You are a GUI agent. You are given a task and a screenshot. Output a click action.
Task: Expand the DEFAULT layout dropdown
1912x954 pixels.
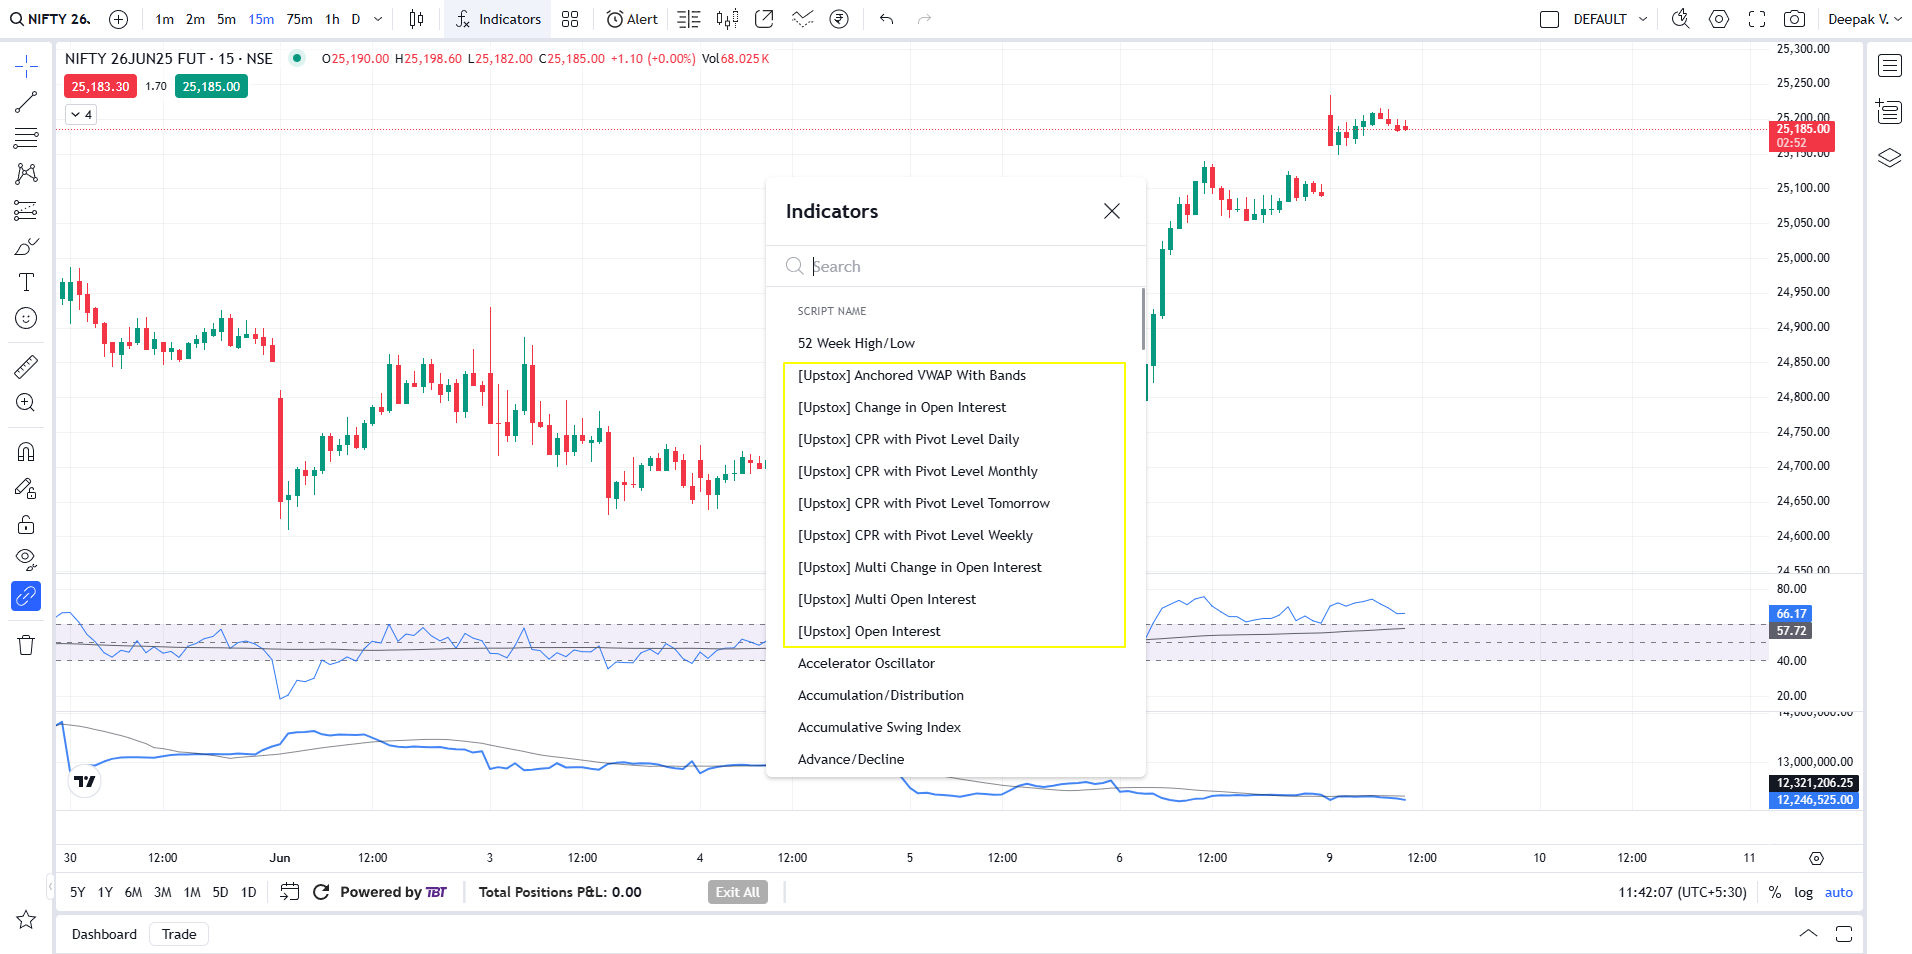[1643, 19]
